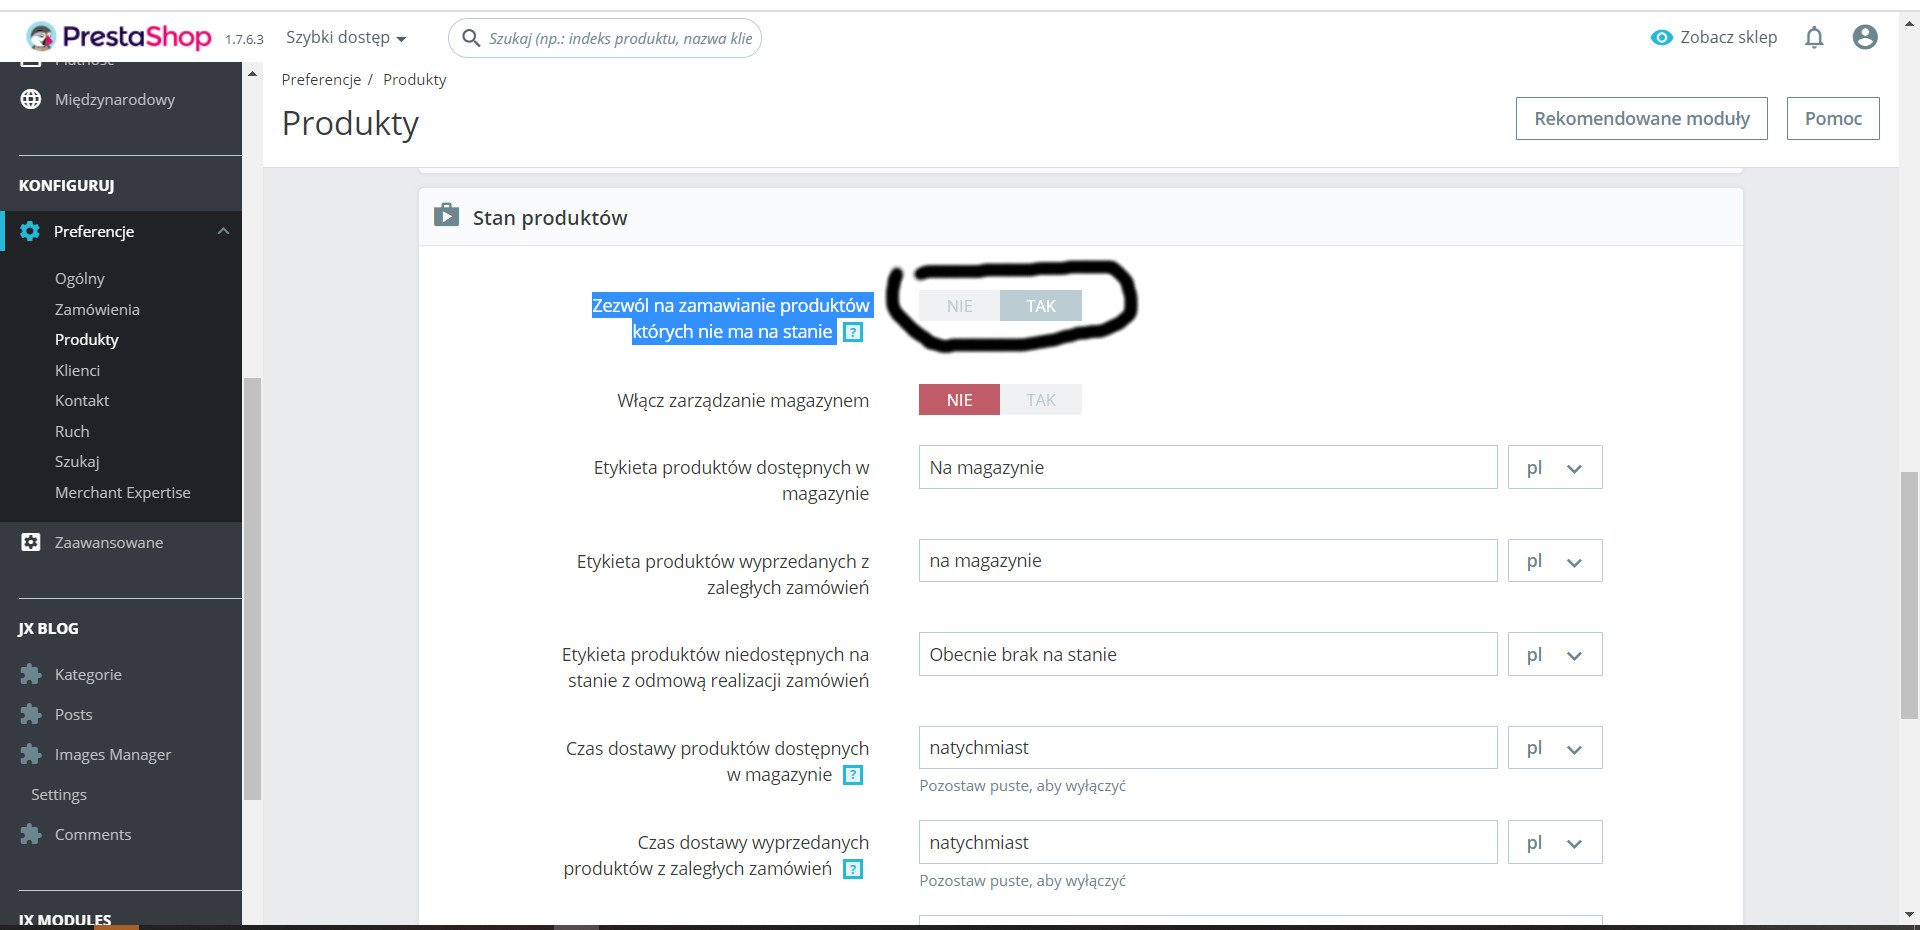Click the na magazynie backorder label field
The image size is (1920, 930).
click(1208, 561)
